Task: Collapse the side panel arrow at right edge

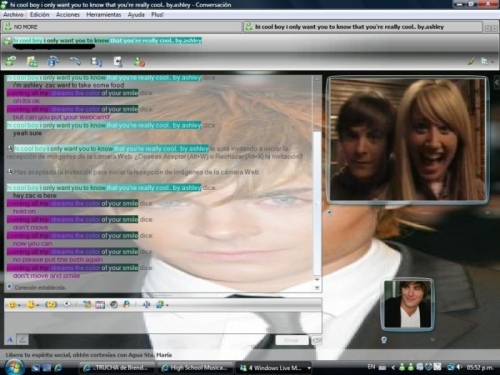Action: click(x=497, y=82)
